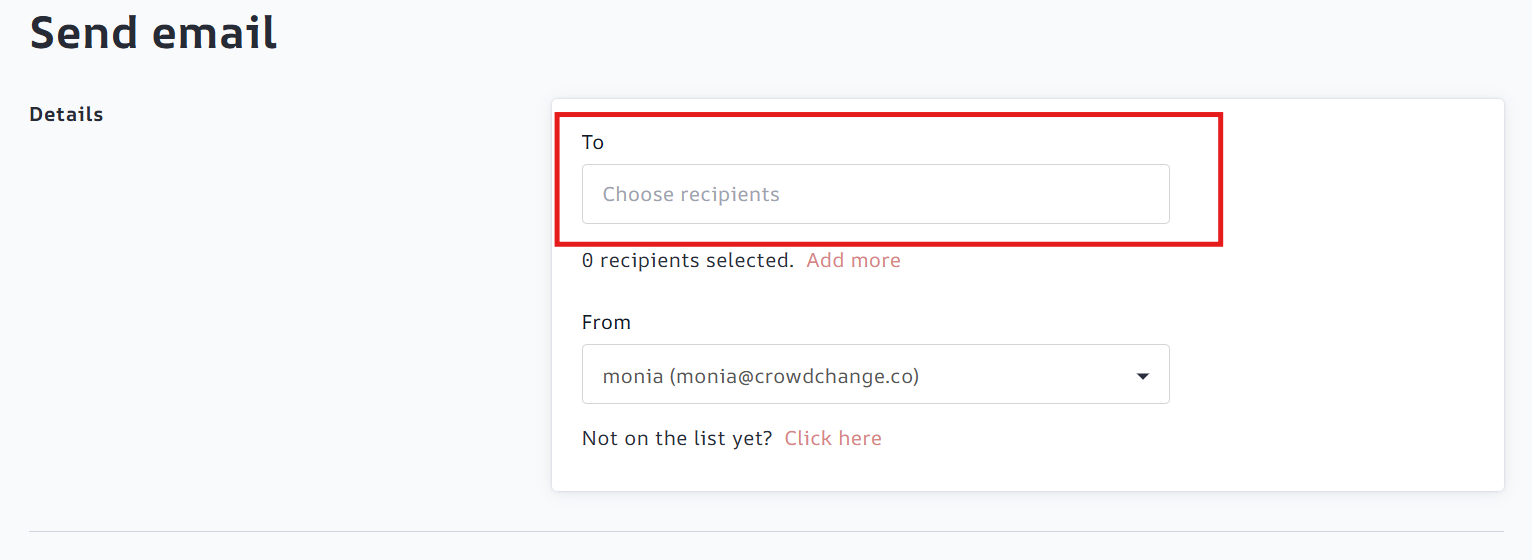
Task: Click the 'Click here' link
Action: [832, 438]
